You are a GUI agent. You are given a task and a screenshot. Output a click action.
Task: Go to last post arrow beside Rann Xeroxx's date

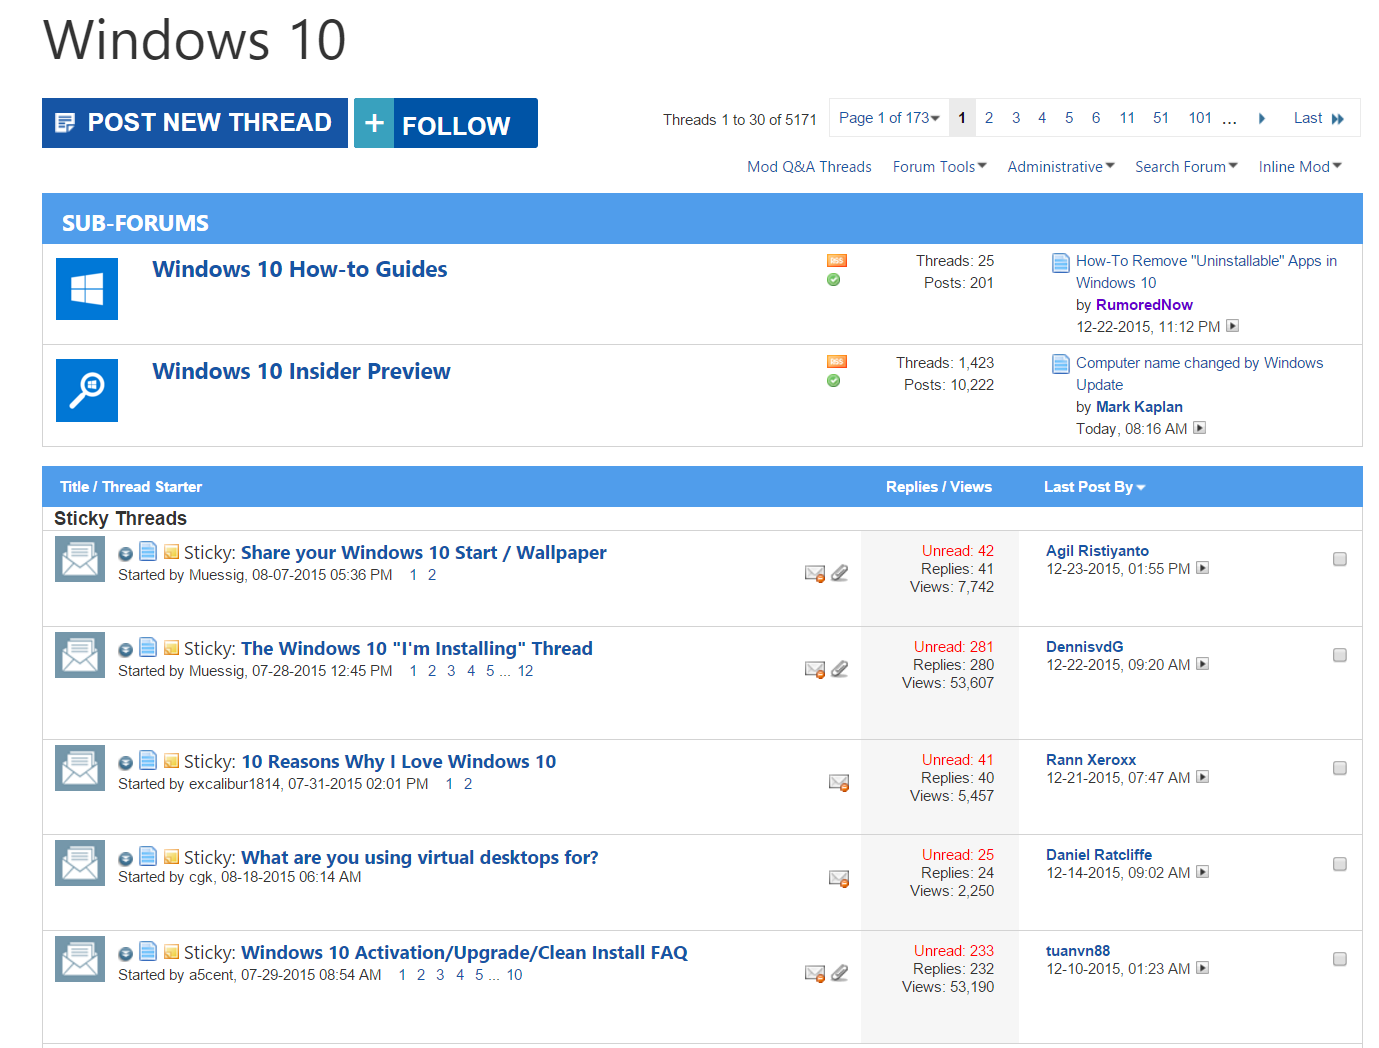pyautogui.click(x=1203, y=777)
